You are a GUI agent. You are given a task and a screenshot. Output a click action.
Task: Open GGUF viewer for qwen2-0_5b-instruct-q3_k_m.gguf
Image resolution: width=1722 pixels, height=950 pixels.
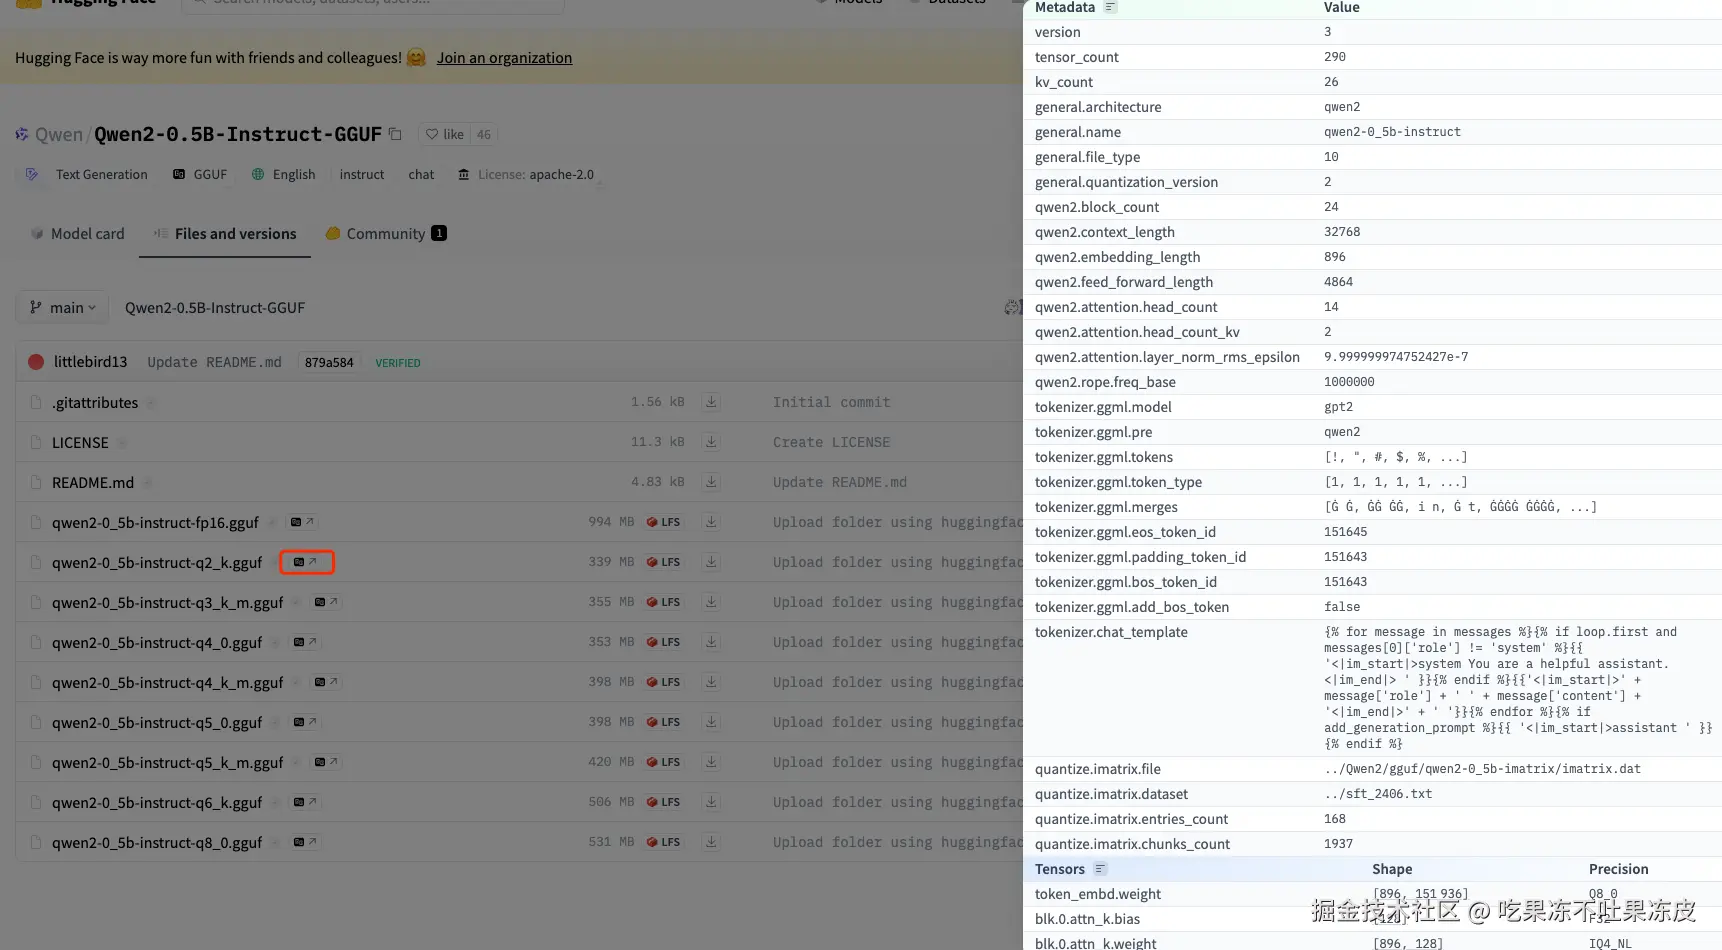coord(326,602)
